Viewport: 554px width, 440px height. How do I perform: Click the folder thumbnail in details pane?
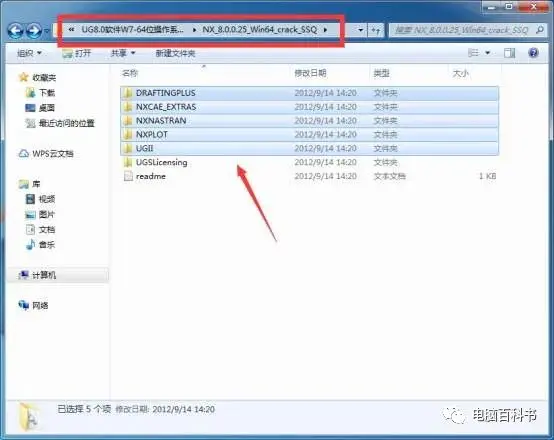[x=29, y=417]
